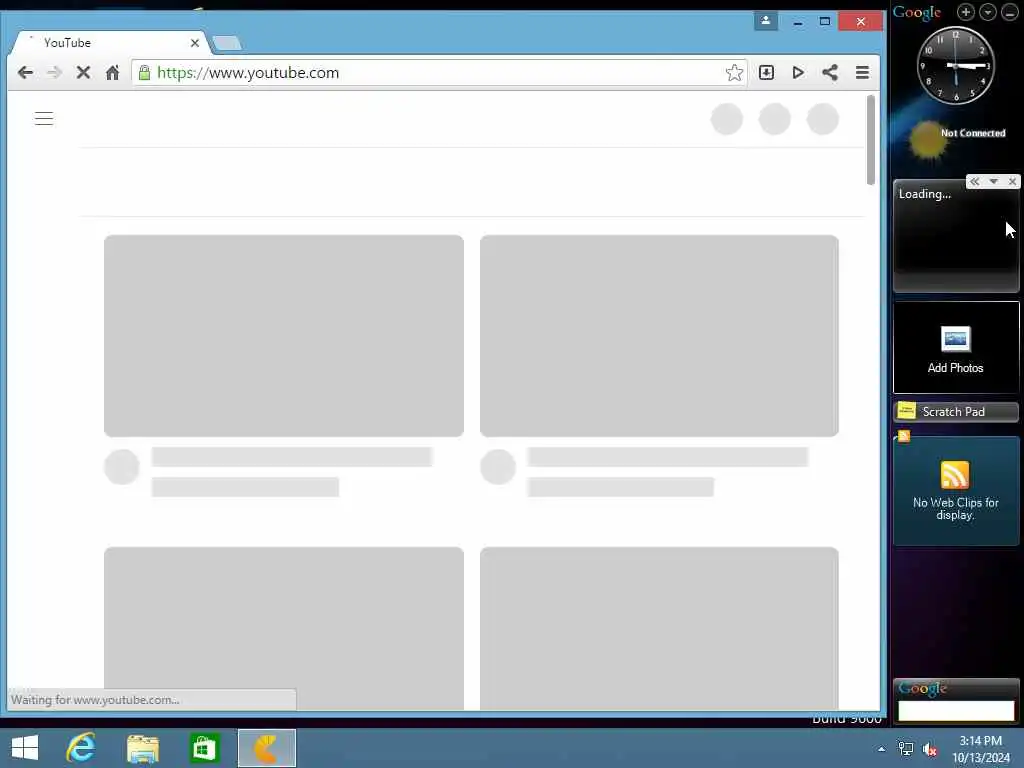
Task: Stop loading the page with the X button
Action: [83, 72]
